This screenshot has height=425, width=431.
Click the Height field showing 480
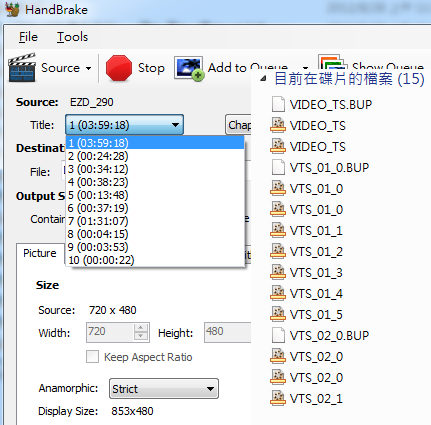pos(228,332)
